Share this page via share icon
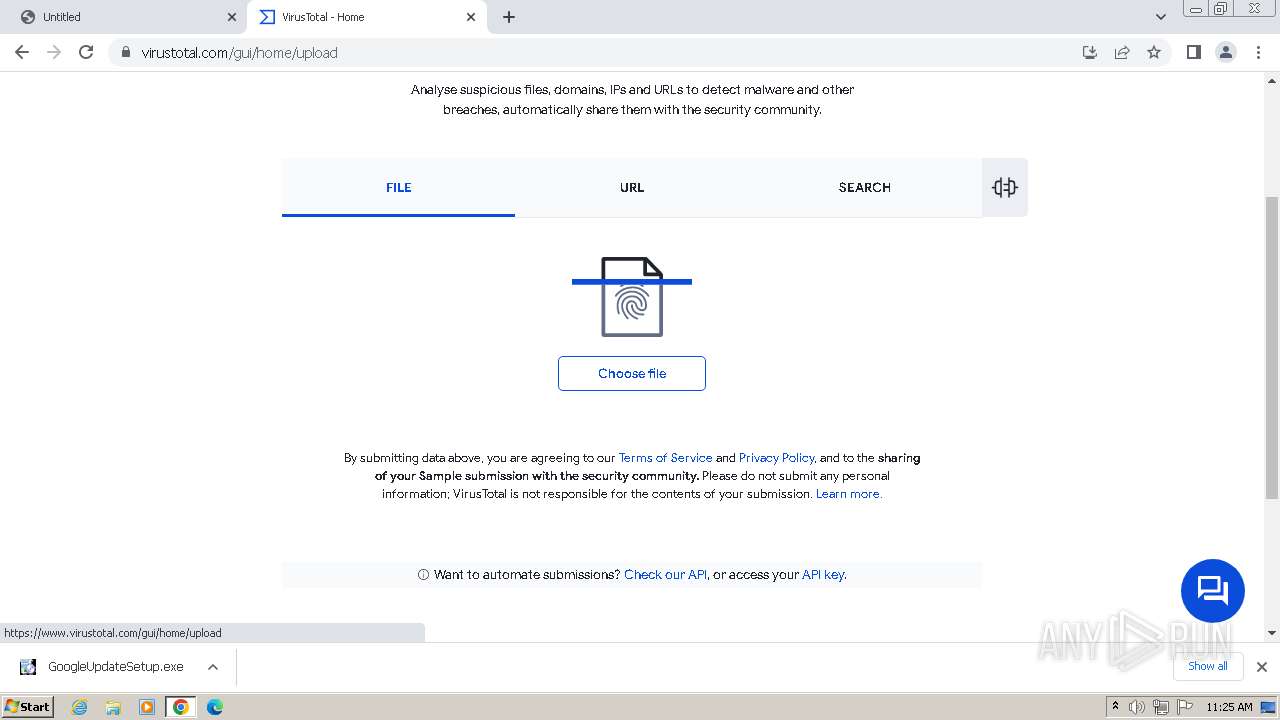This screenshot has height=720, width=1280. [1122, 52]
